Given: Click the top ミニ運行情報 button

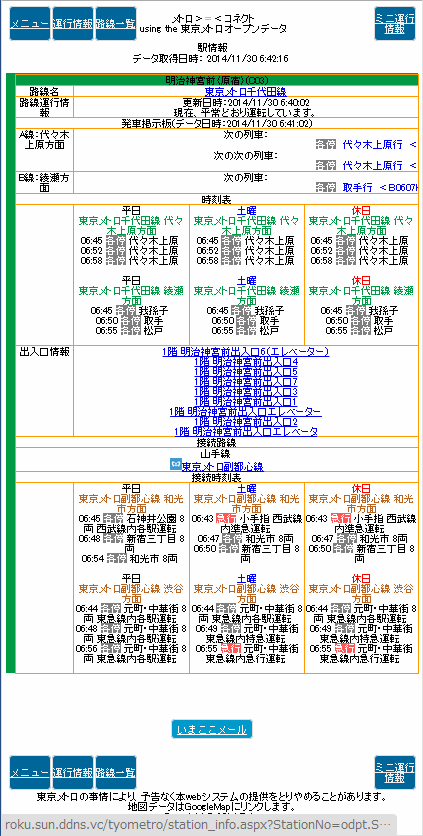Looking at the screenshot, I should tap(395, 23).
